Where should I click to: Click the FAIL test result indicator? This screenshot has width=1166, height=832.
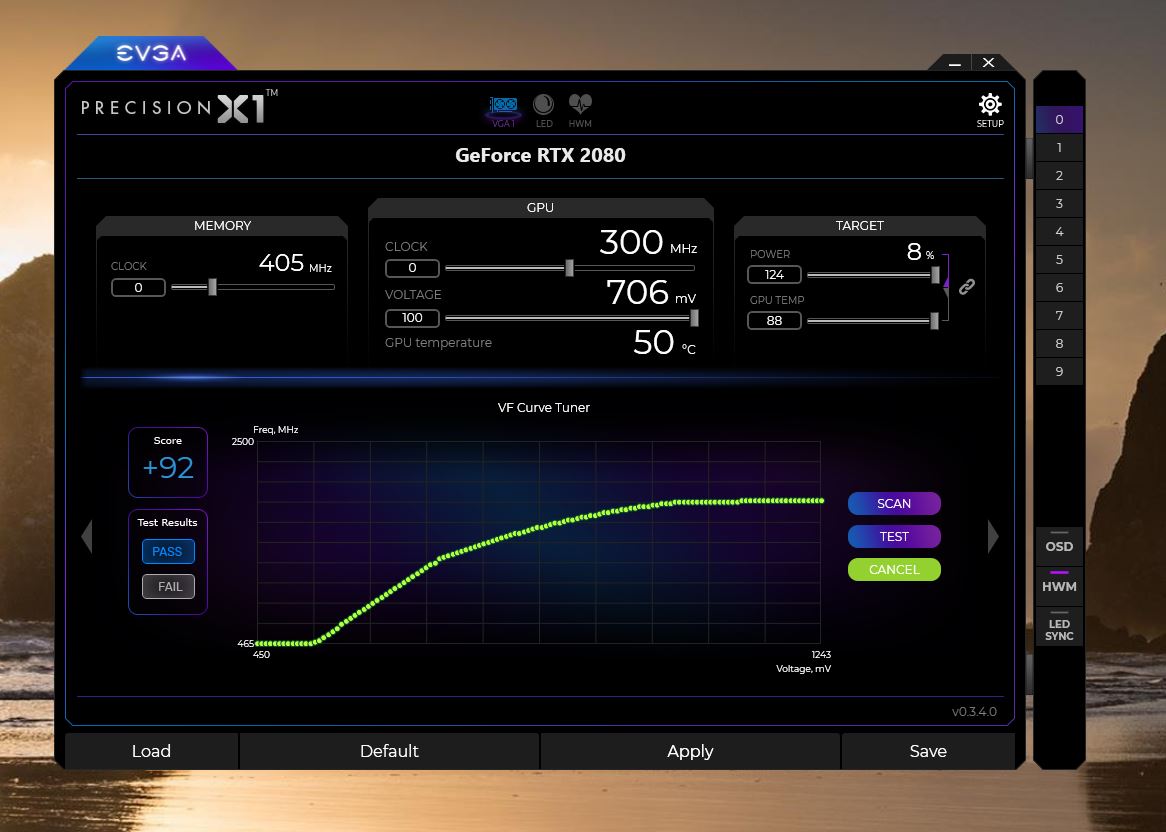point(169,587)
